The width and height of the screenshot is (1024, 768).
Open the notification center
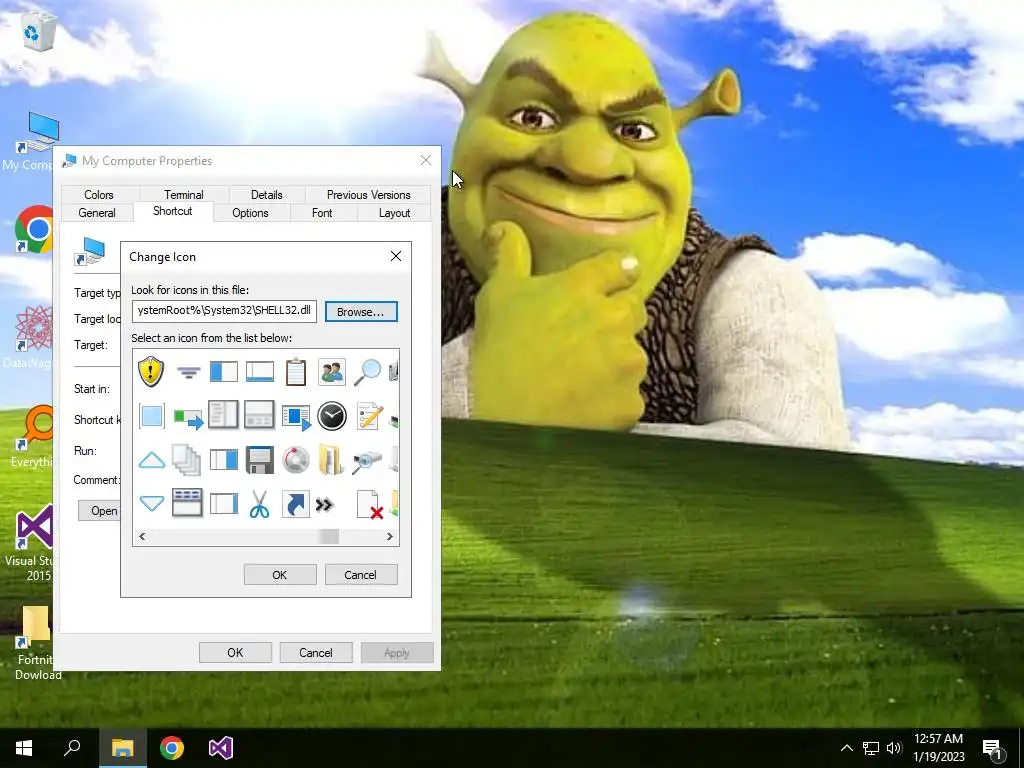point(993,748)
